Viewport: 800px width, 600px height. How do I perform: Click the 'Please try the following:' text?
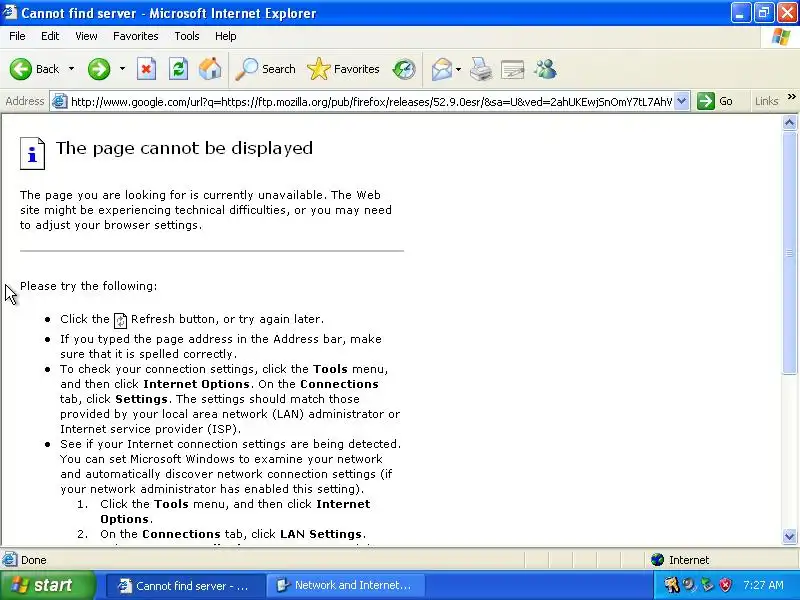[x=88, y=286]
